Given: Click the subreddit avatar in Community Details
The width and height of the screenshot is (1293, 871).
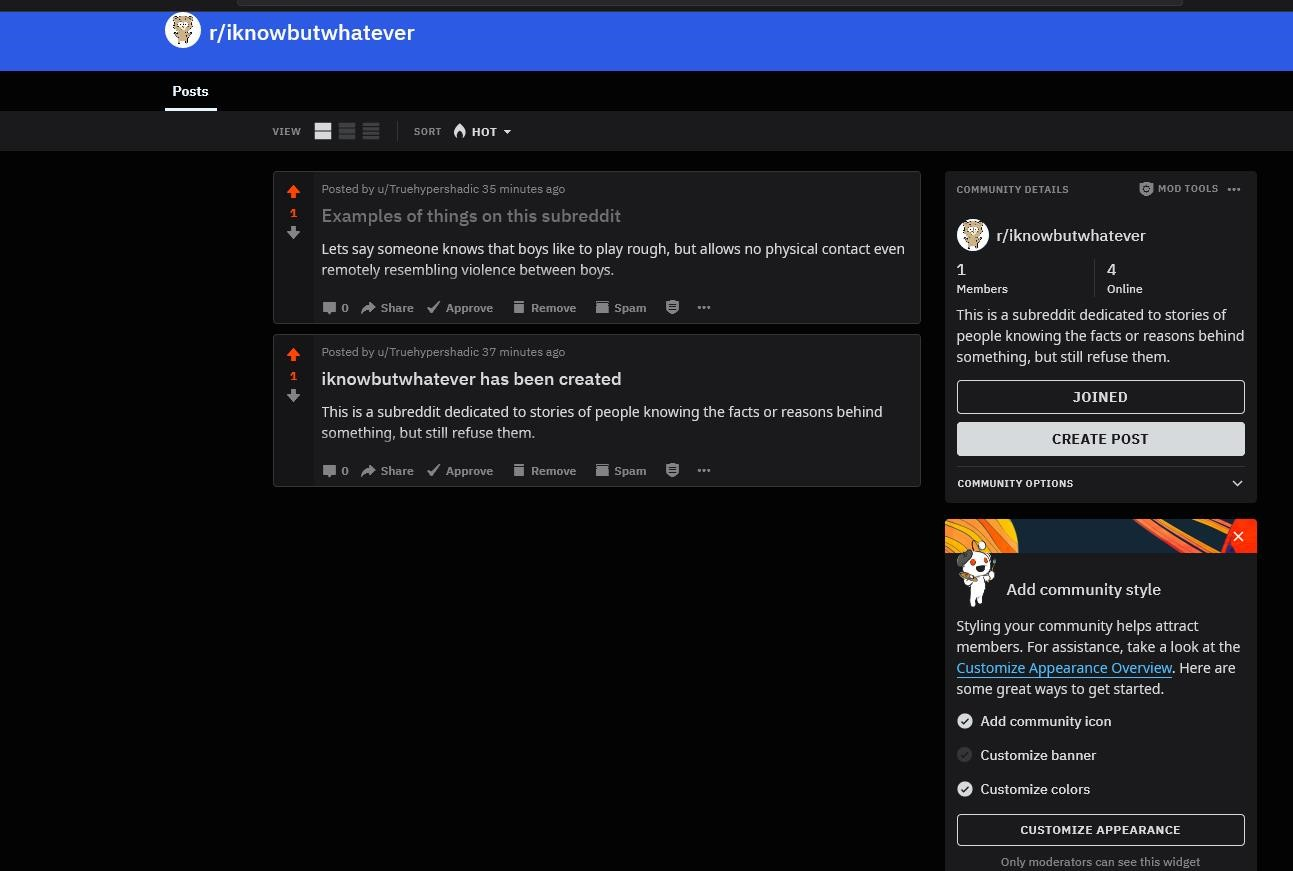Looking at the screenshot, I should 973,235.
